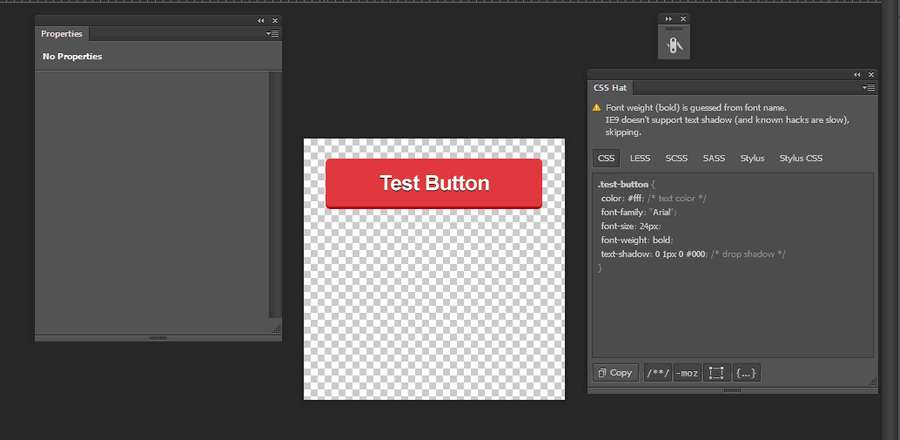900x440 pixels.
Task: Toggle the /**/ comments option
Action: [658, 373]
